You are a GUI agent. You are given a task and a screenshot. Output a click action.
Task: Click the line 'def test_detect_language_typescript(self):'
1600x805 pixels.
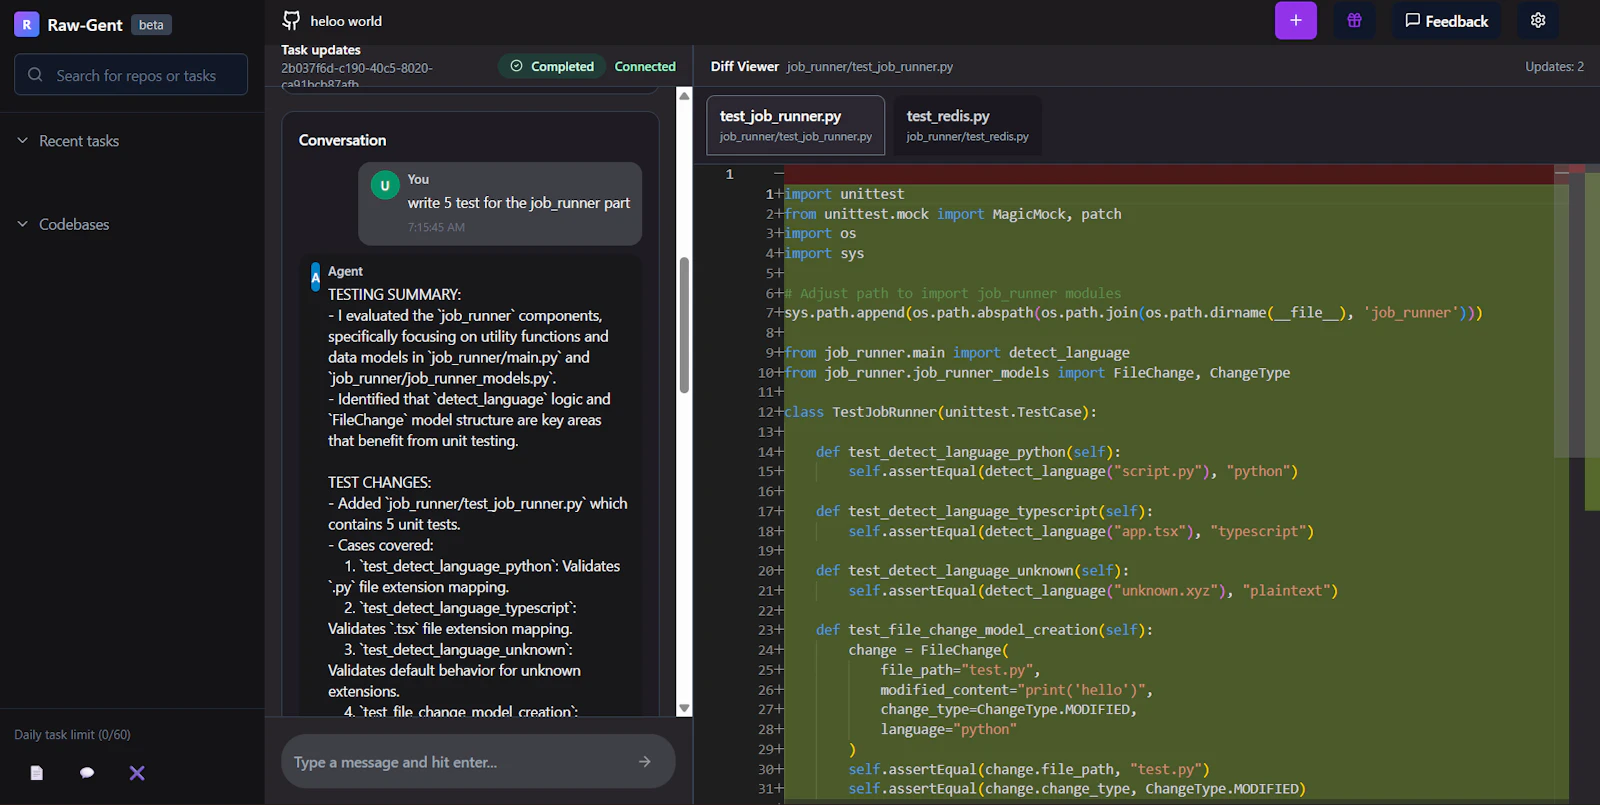pyautogui.click(x=984, y=511)
